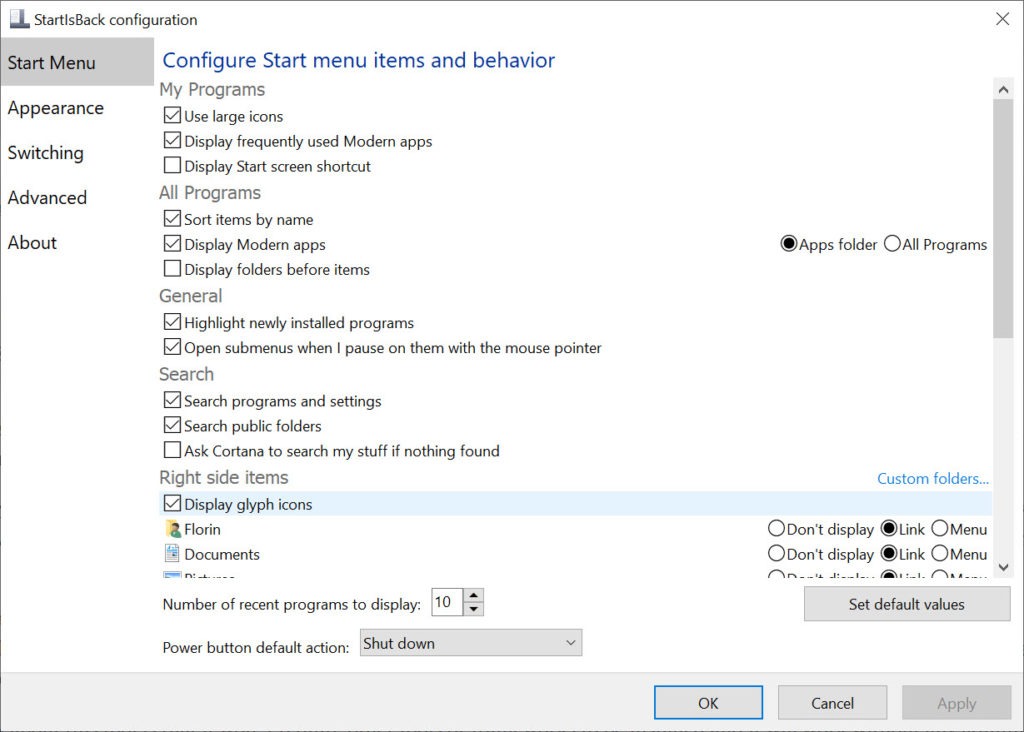
Task: Toggle Display glyph icons checkbox
Action: [172, 503]
